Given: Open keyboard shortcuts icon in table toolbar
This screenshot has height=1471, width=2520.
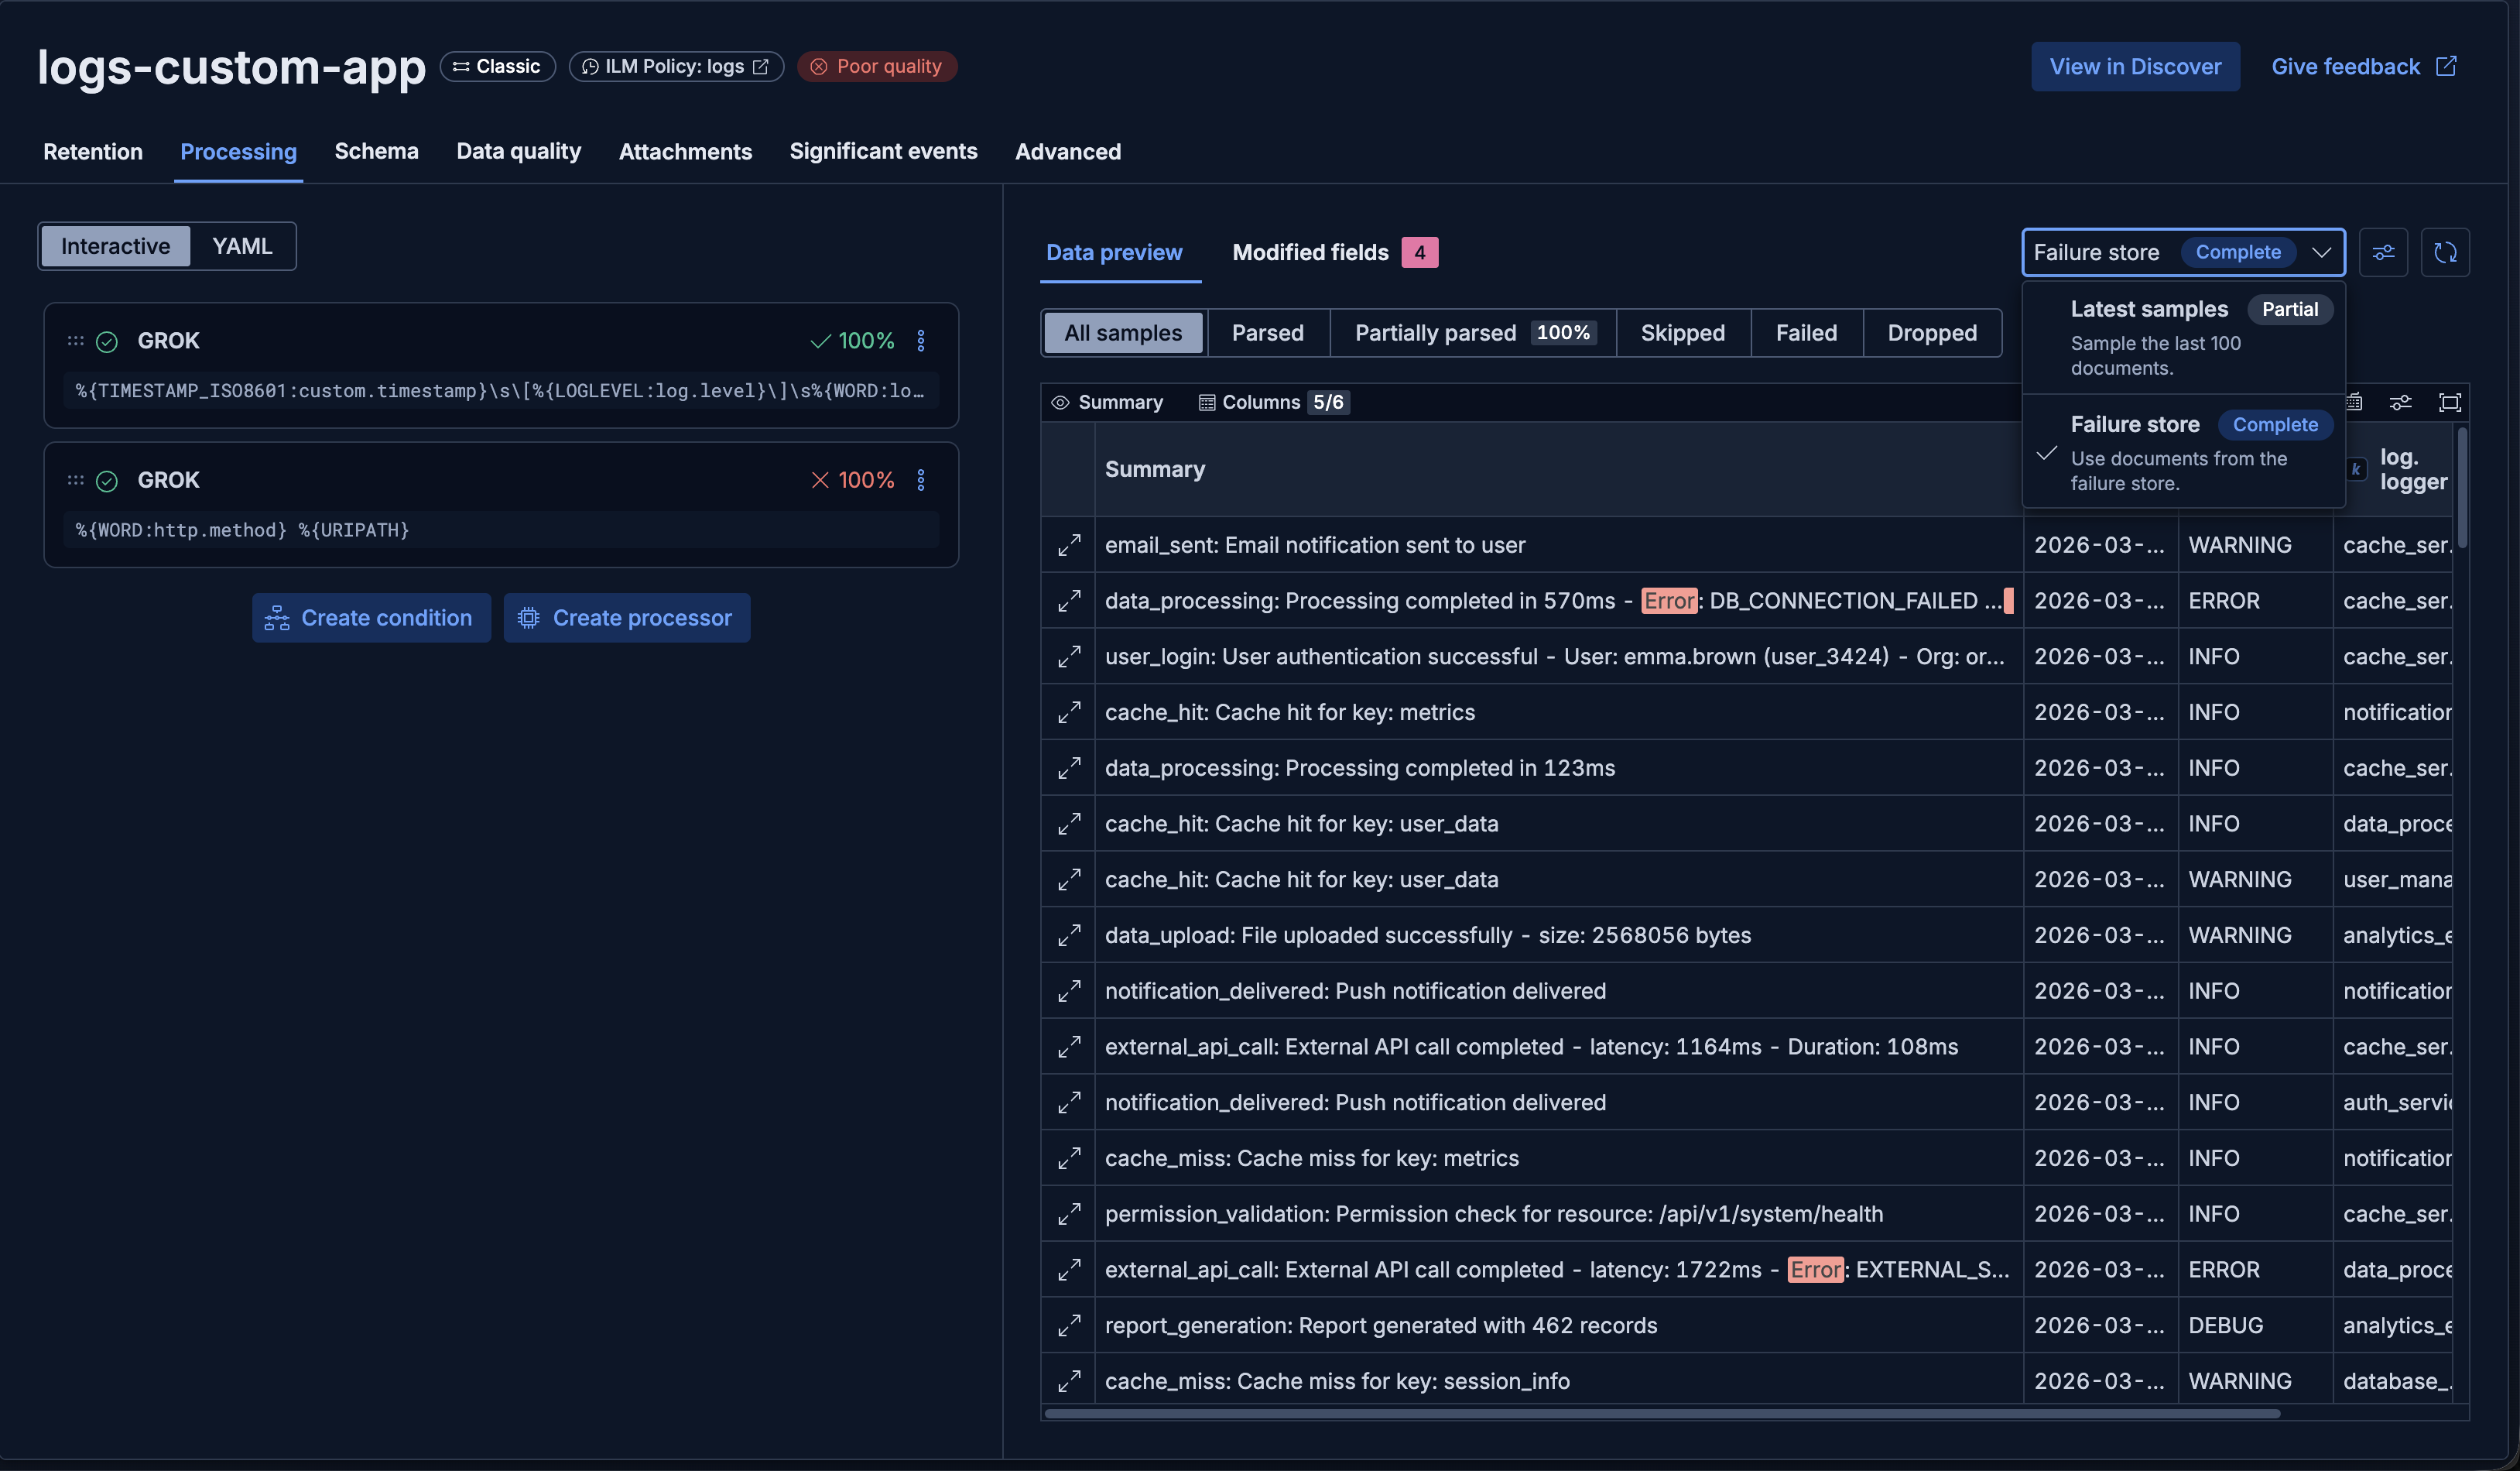Looking at the screenshot, I should [x=2354, y=402].
